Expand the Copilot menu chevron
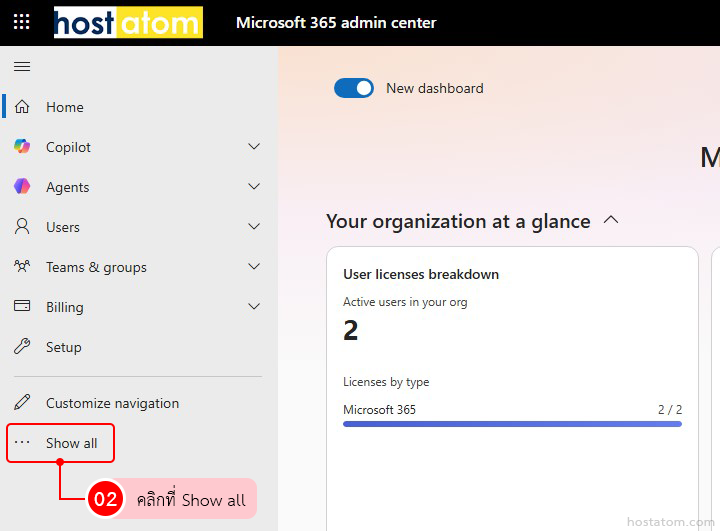 coord(254,147)
